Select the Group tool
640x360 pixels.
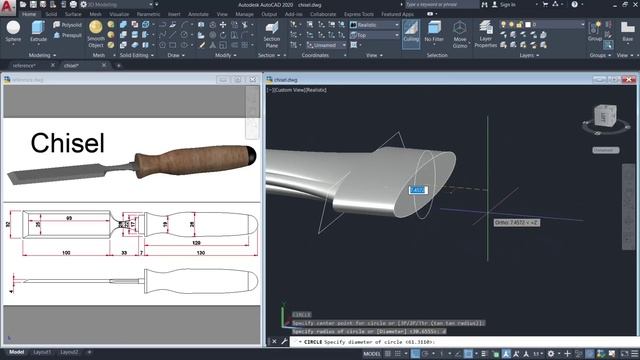click(x=595, y=32)
